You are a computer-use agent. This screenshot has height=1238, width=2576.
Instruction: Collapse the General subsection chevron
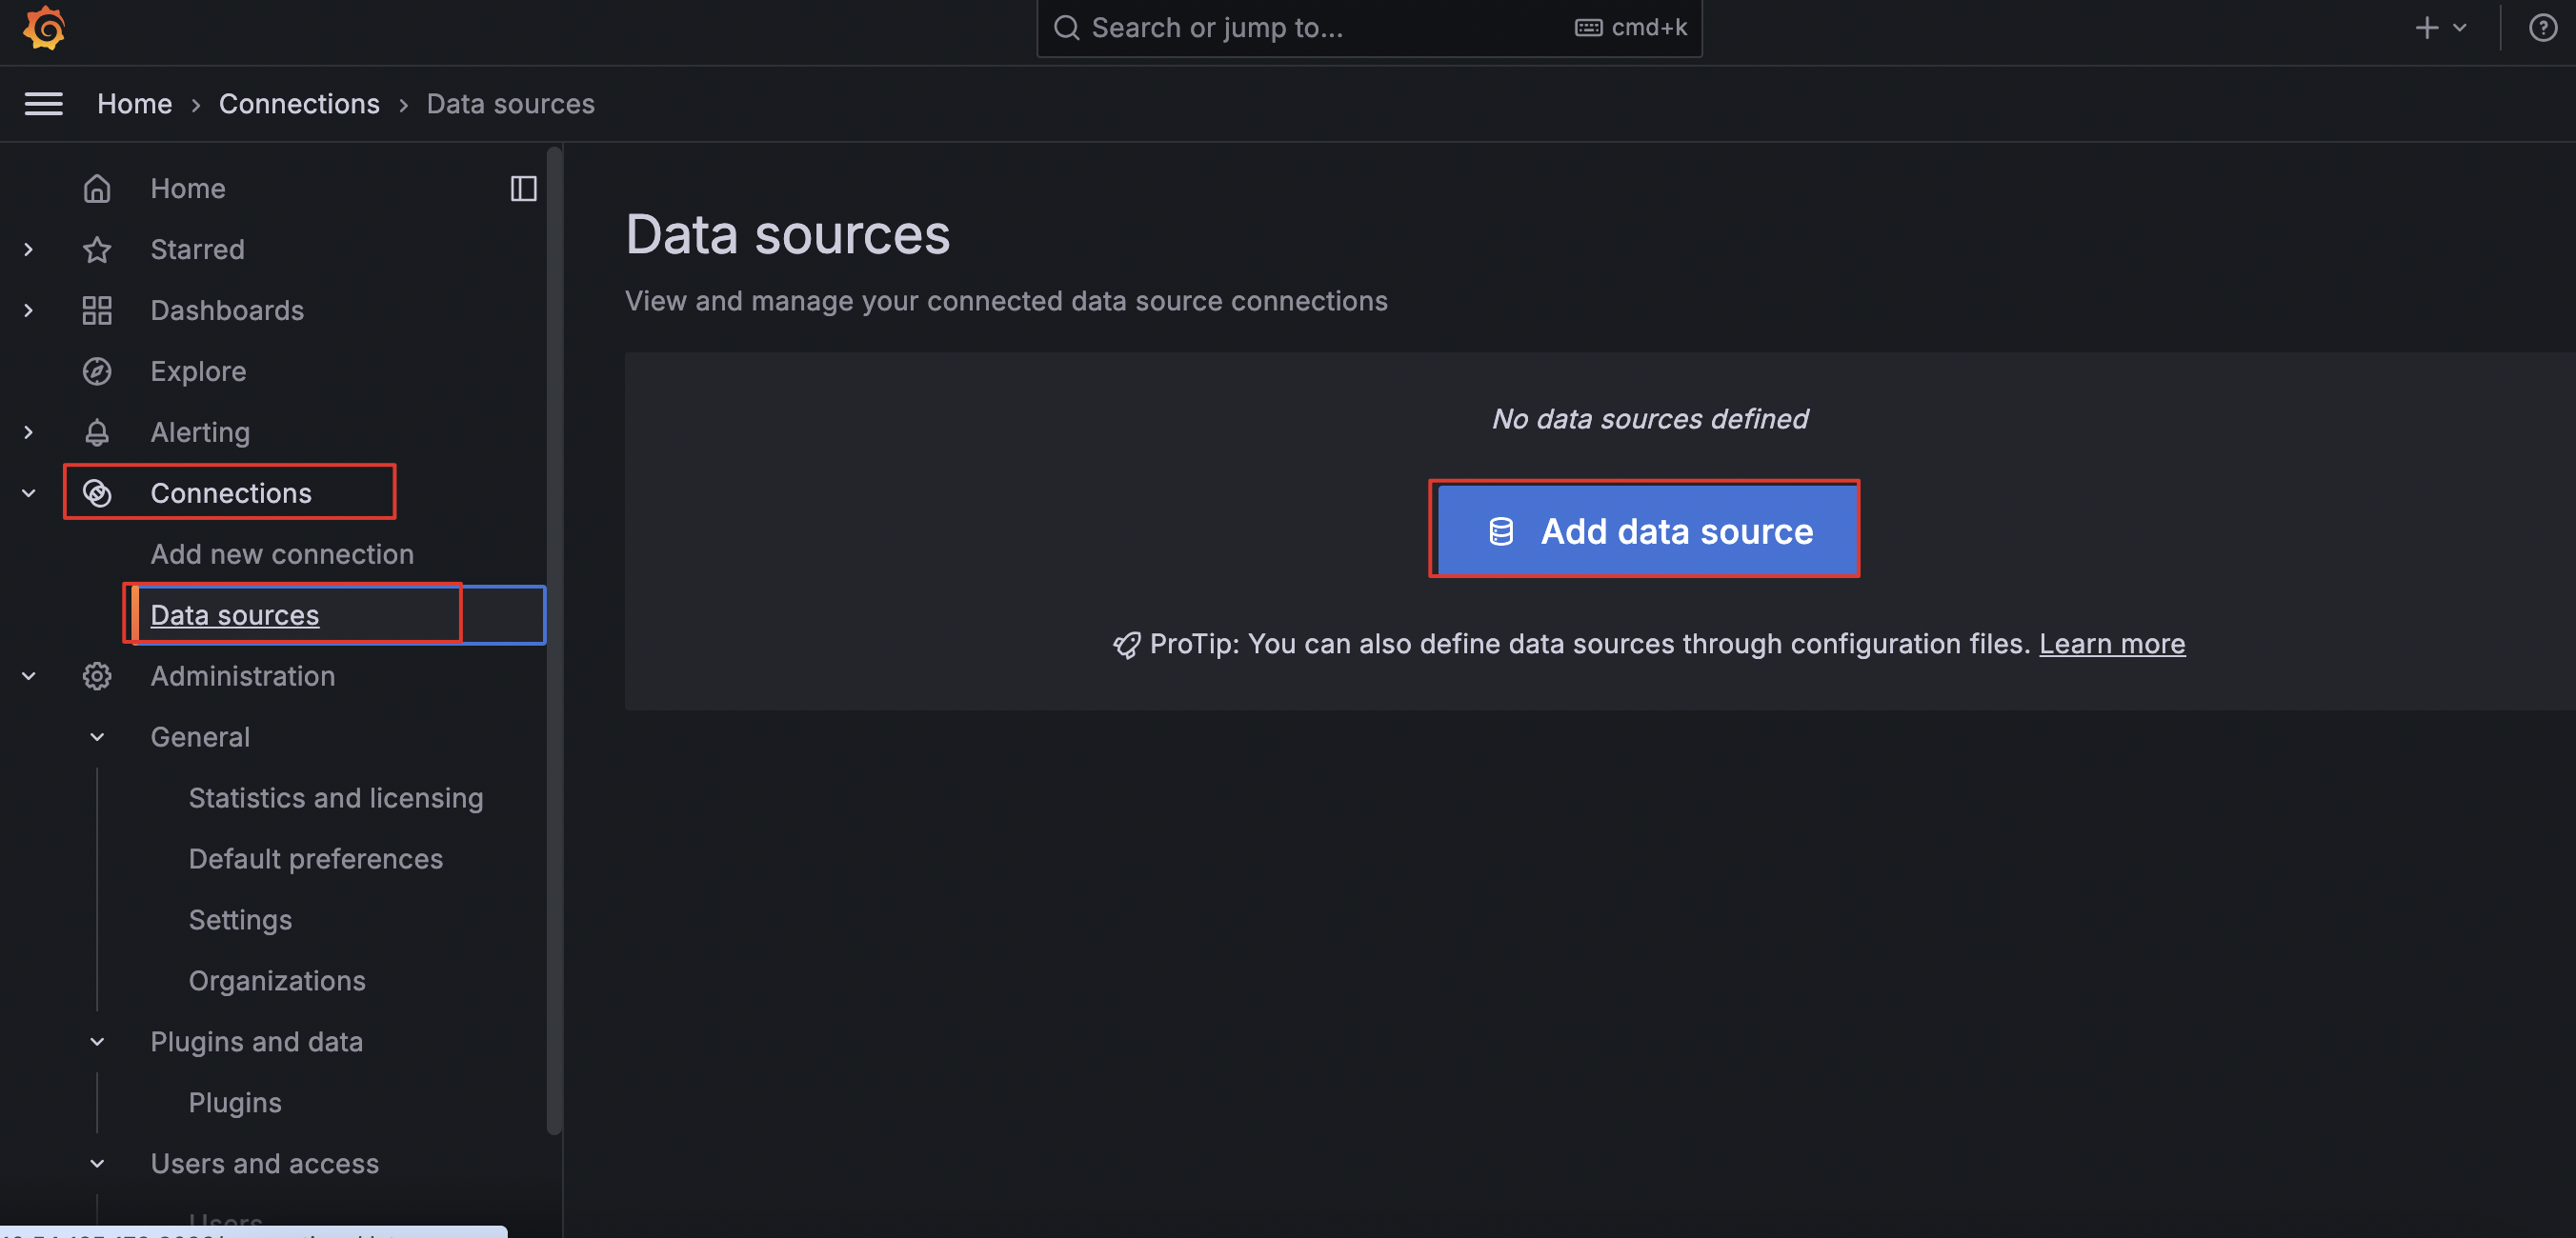[x=97, y=738]
